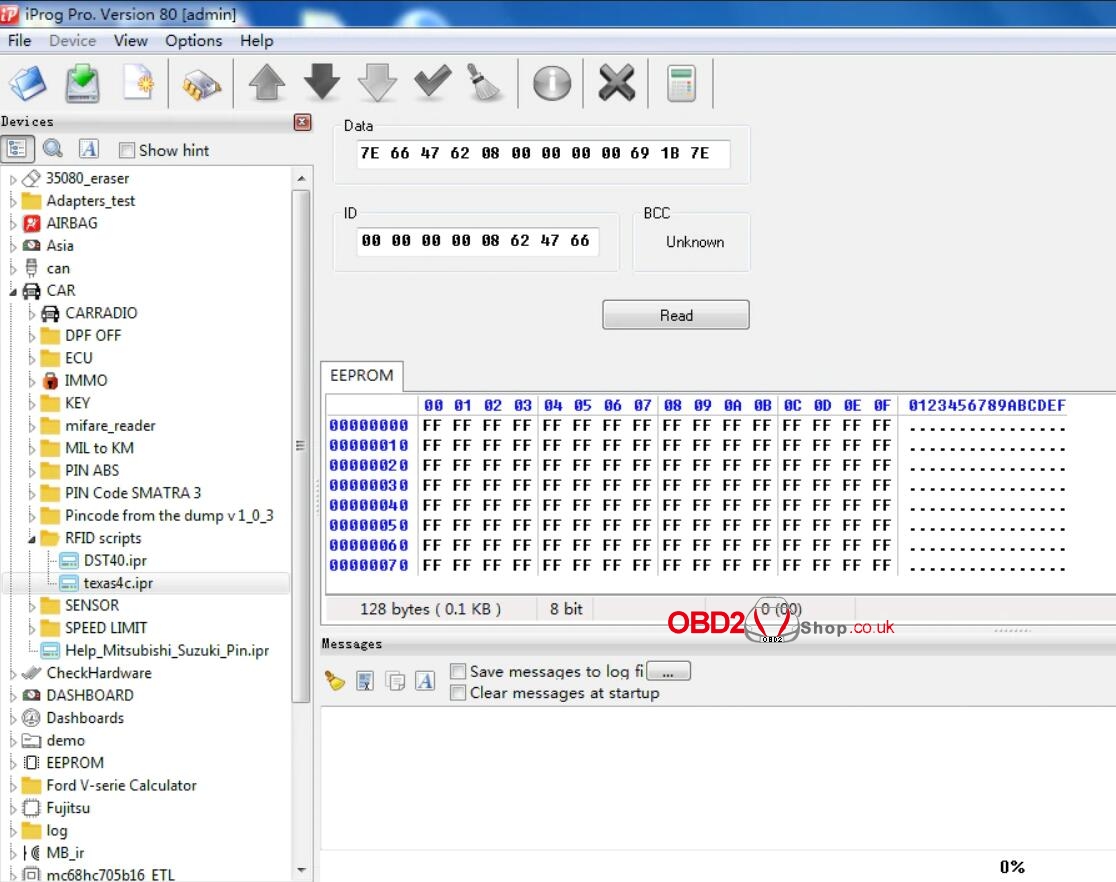
Task: Click the broom icon in Messages panel
Action: tap(335, 681)
